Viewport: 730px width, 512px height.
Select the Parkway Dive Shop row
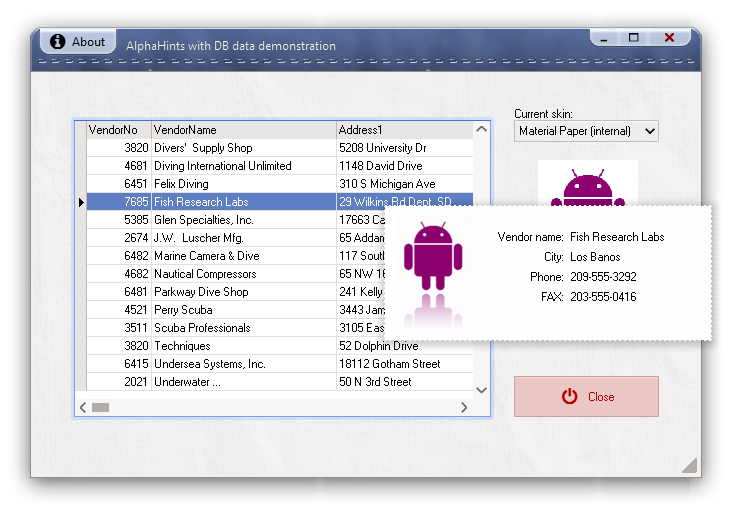(x=236, y=292)
